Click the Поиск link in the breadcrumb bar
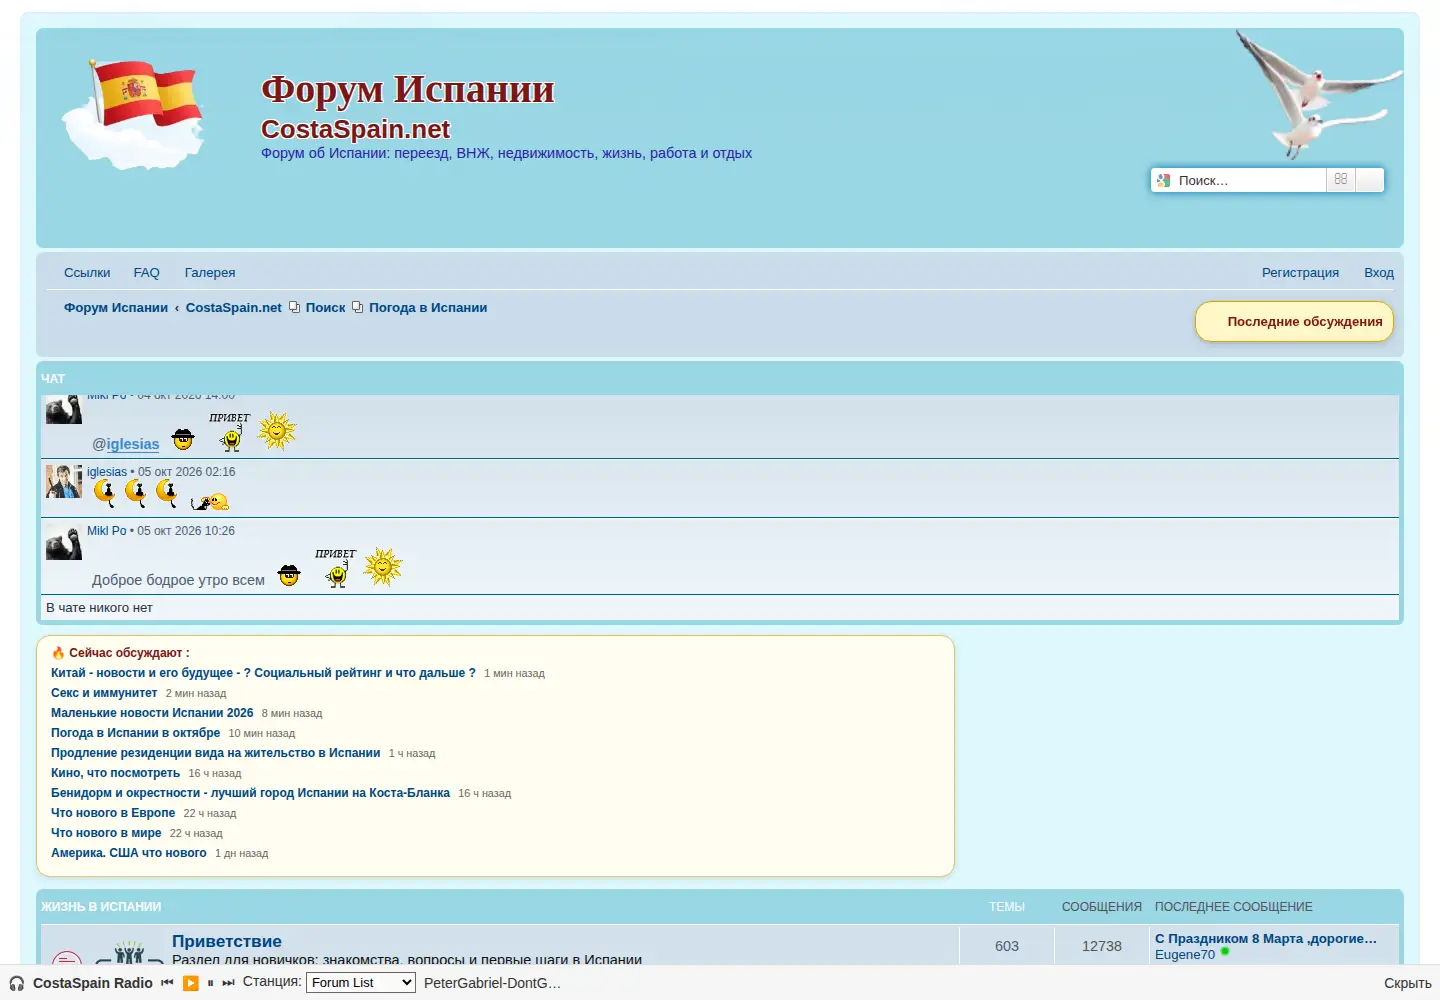Image resolution: width=1440 pixels, height=1000 pixels. [325, 307]
